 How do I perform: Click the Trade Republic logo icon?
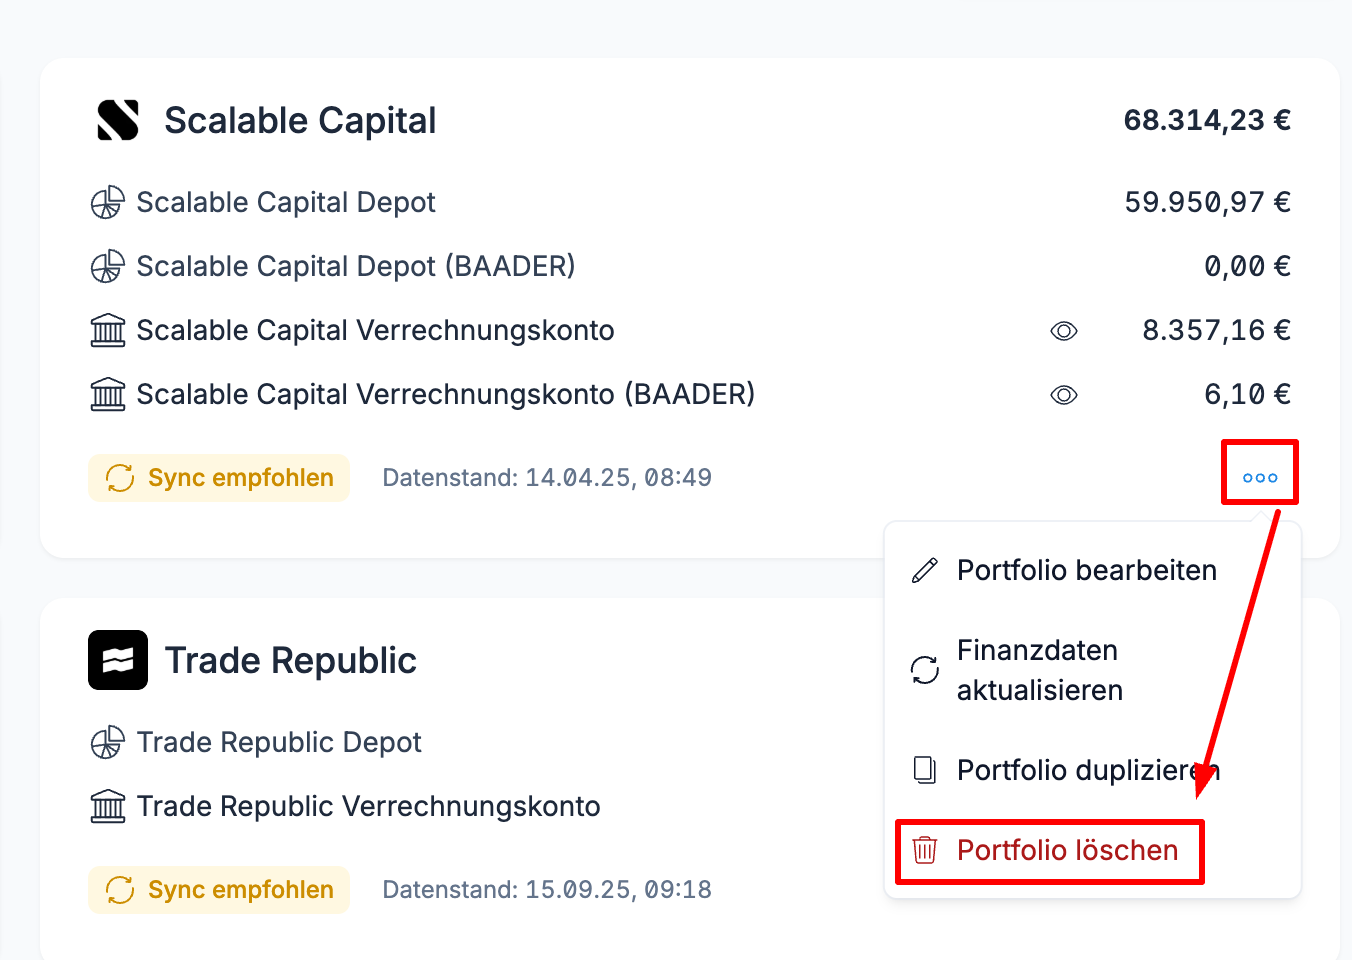118,660
